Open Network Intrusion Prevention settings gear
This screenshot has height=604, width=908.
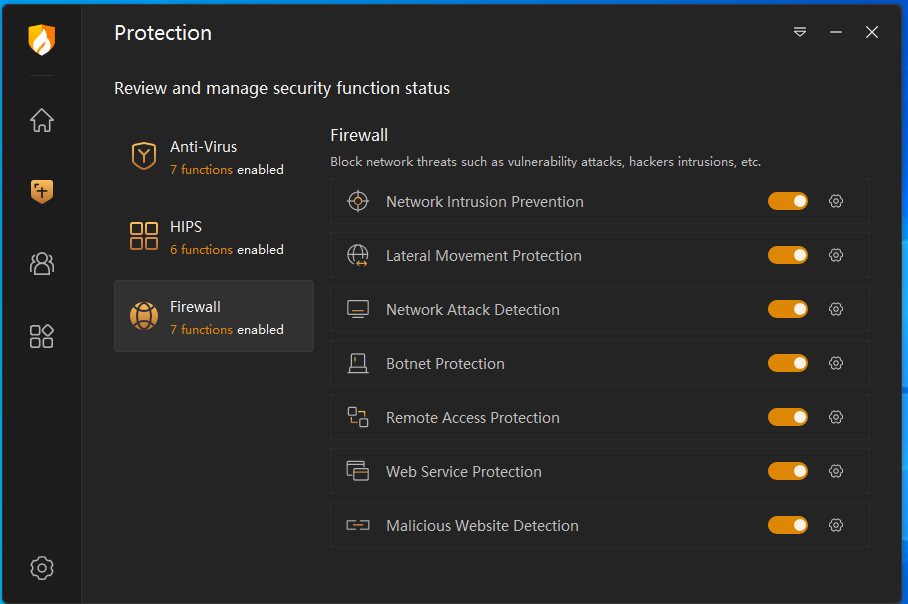pyautogui.click(x=836, y=201)
